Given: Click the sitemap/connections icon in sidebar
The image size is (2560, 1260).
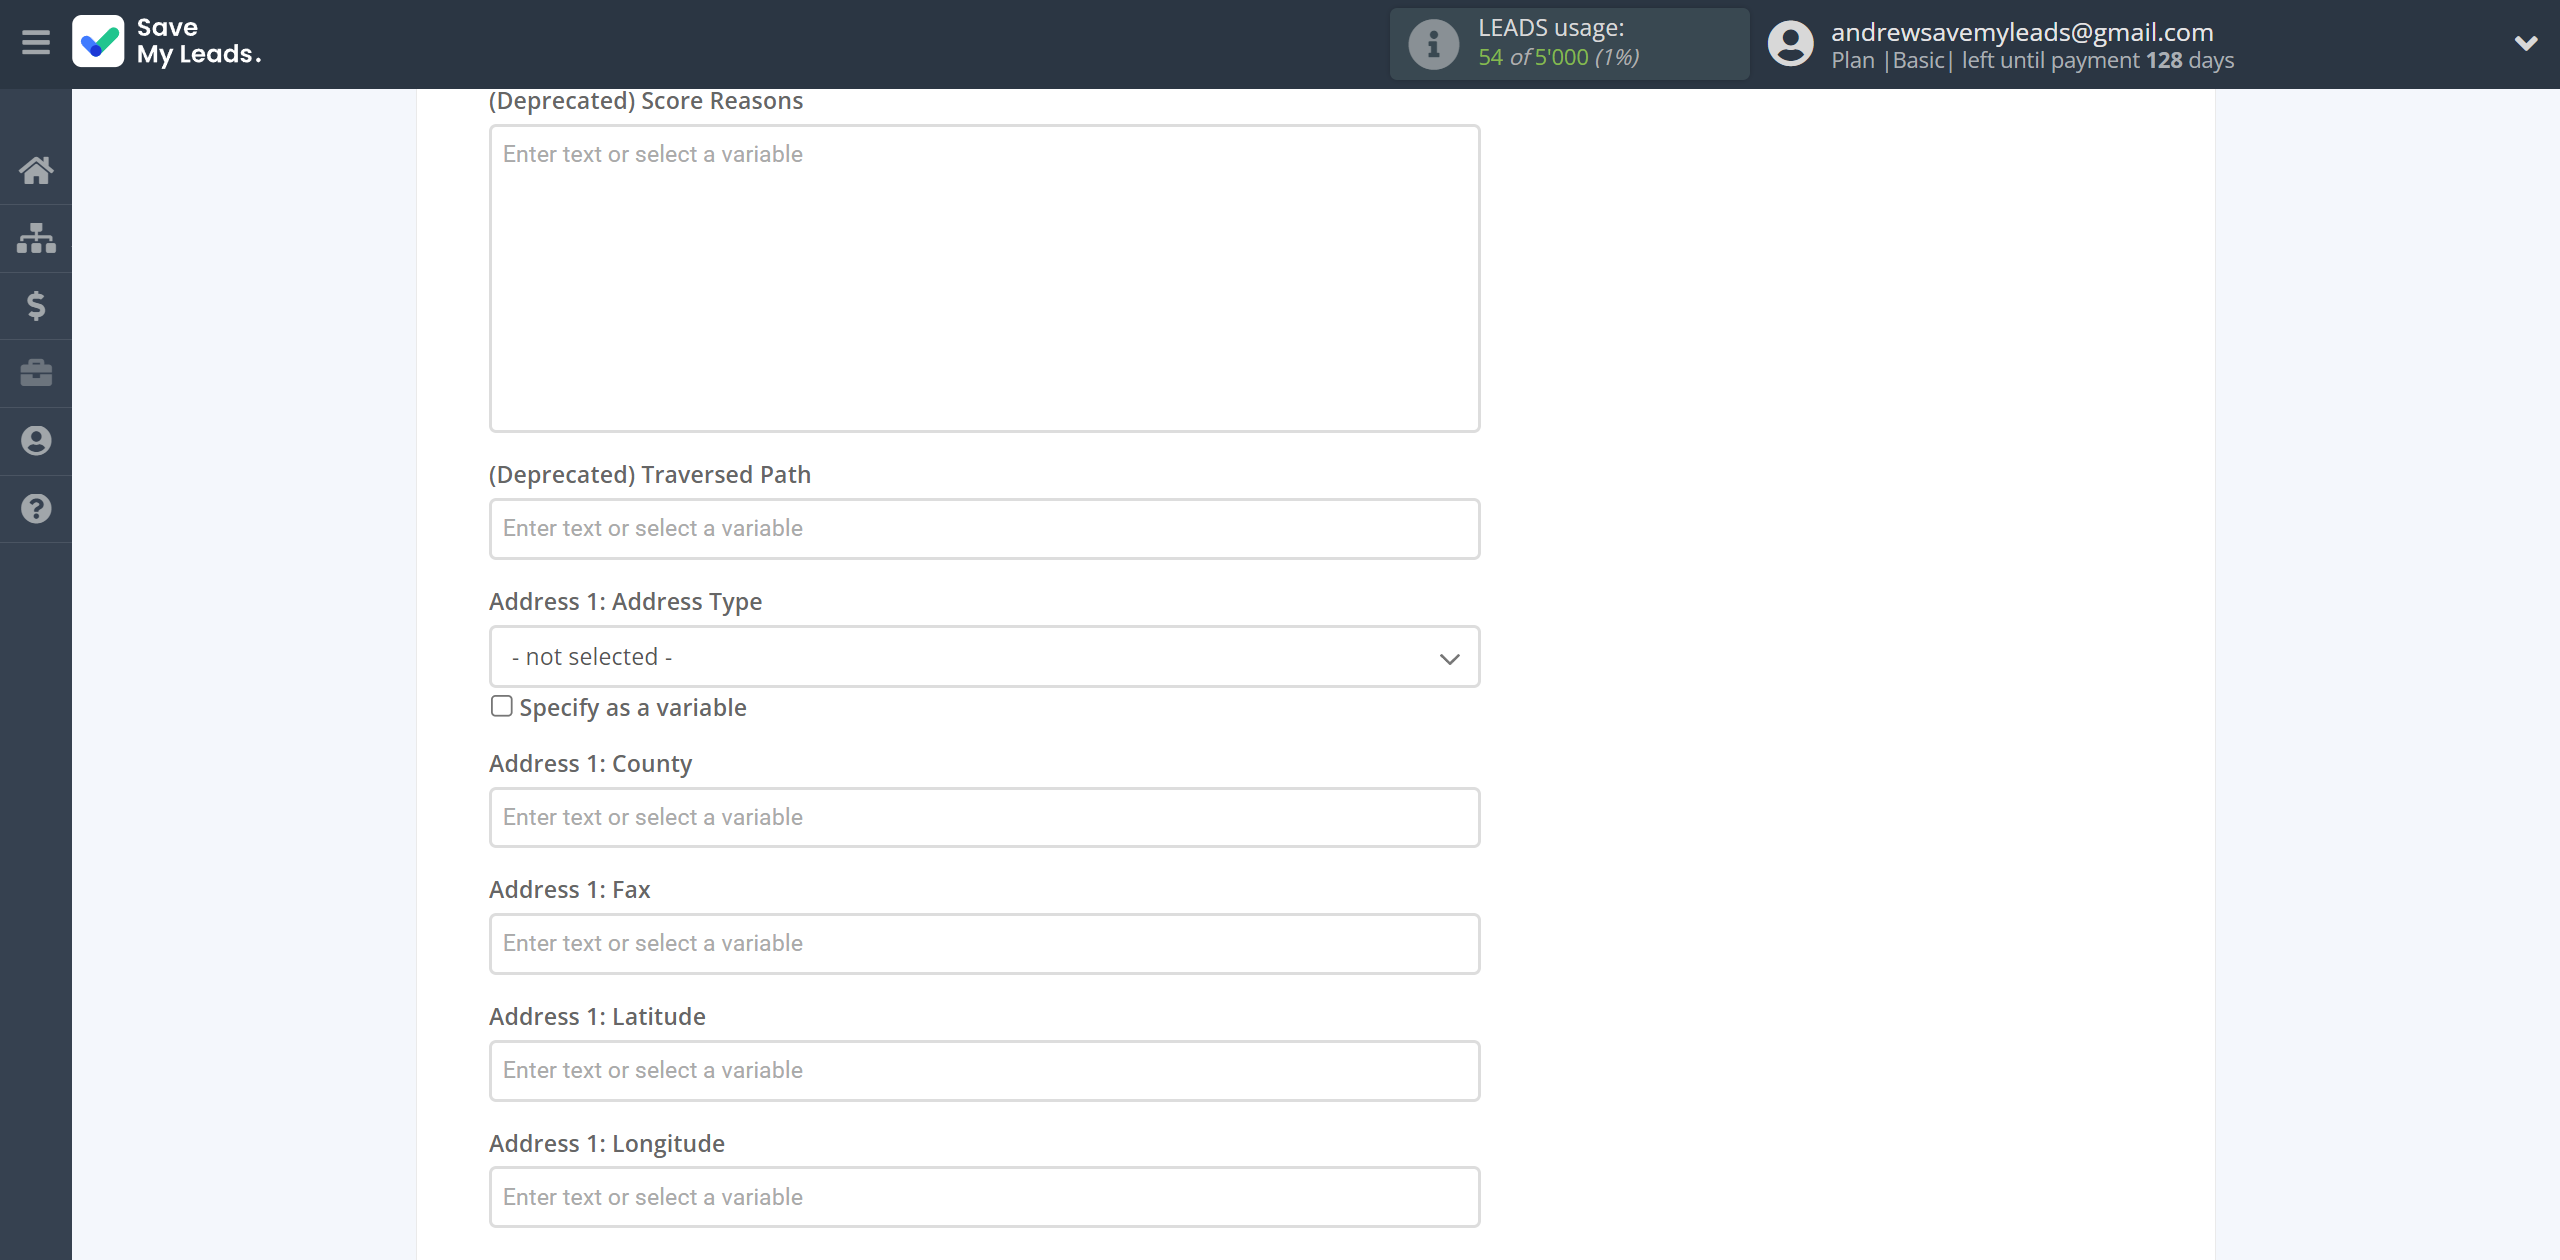Looking at the screenshot, I should pos(36,237).
